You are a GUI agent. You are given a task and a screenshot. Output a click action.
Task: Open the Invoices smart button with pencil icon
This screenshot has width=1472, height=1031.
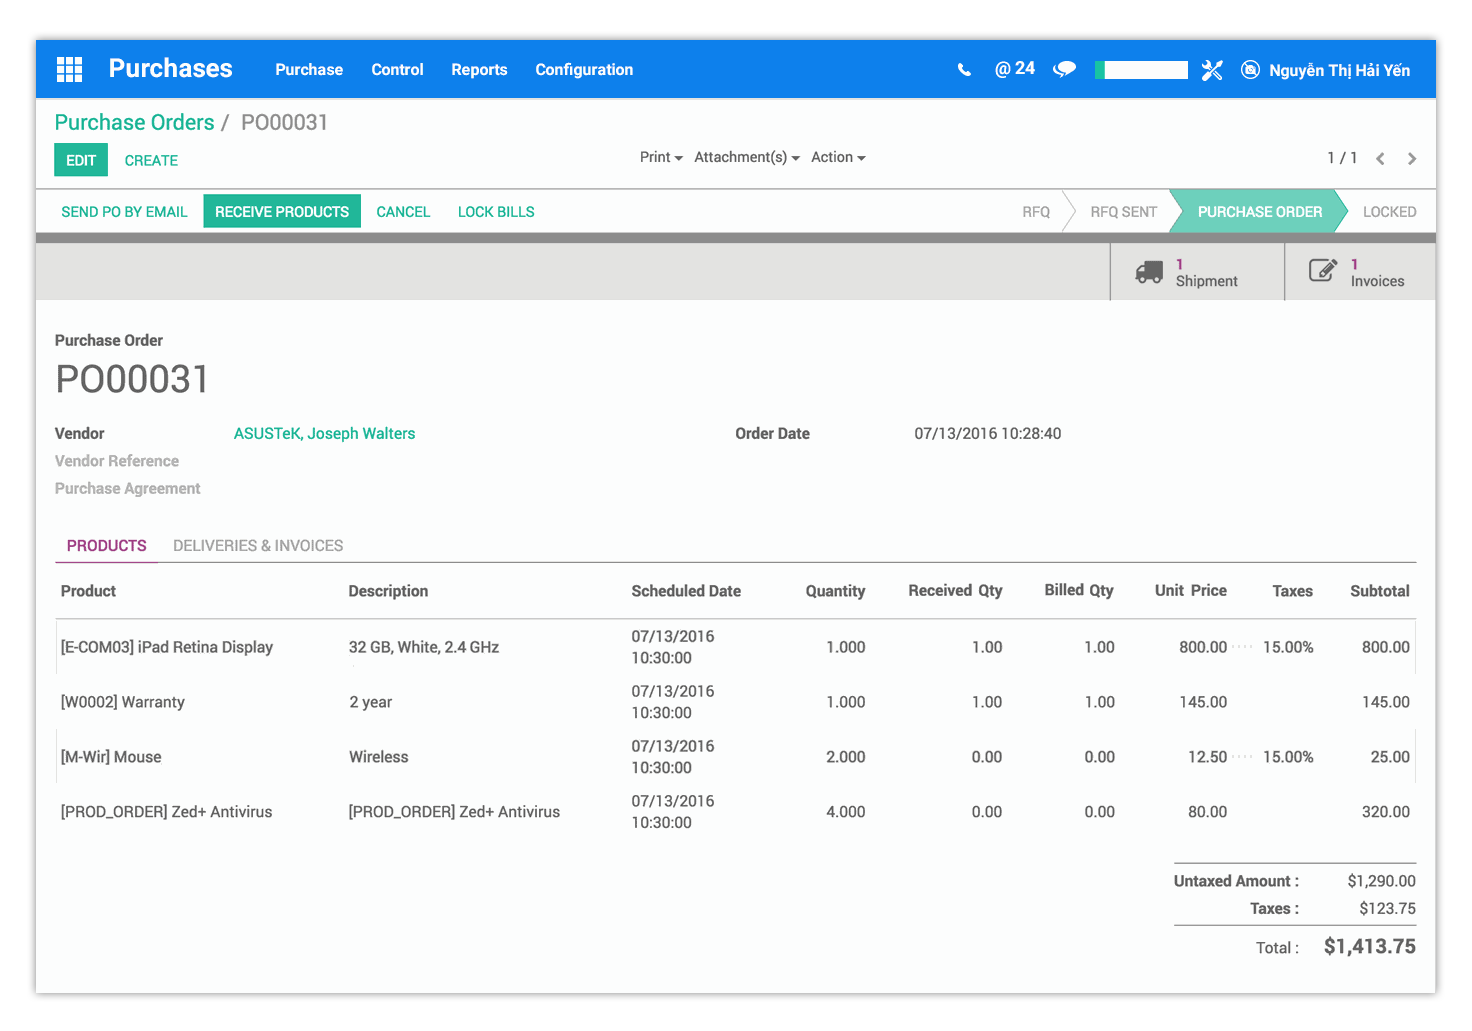(1360, 271)
